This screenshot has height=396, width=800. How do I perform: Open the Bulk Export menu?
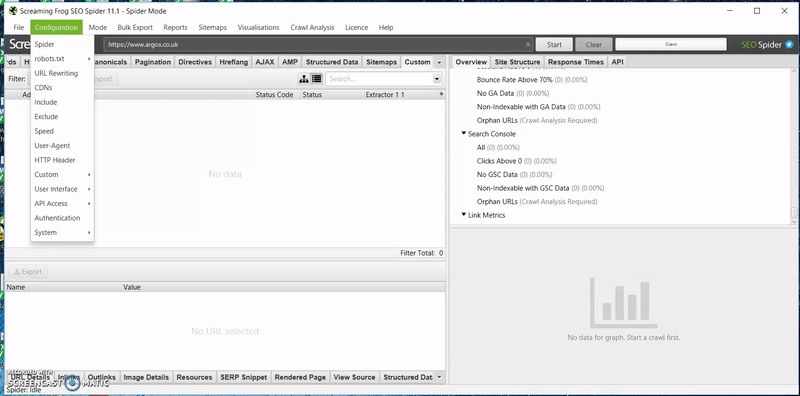pyautogui.click(x=135, y=28)
